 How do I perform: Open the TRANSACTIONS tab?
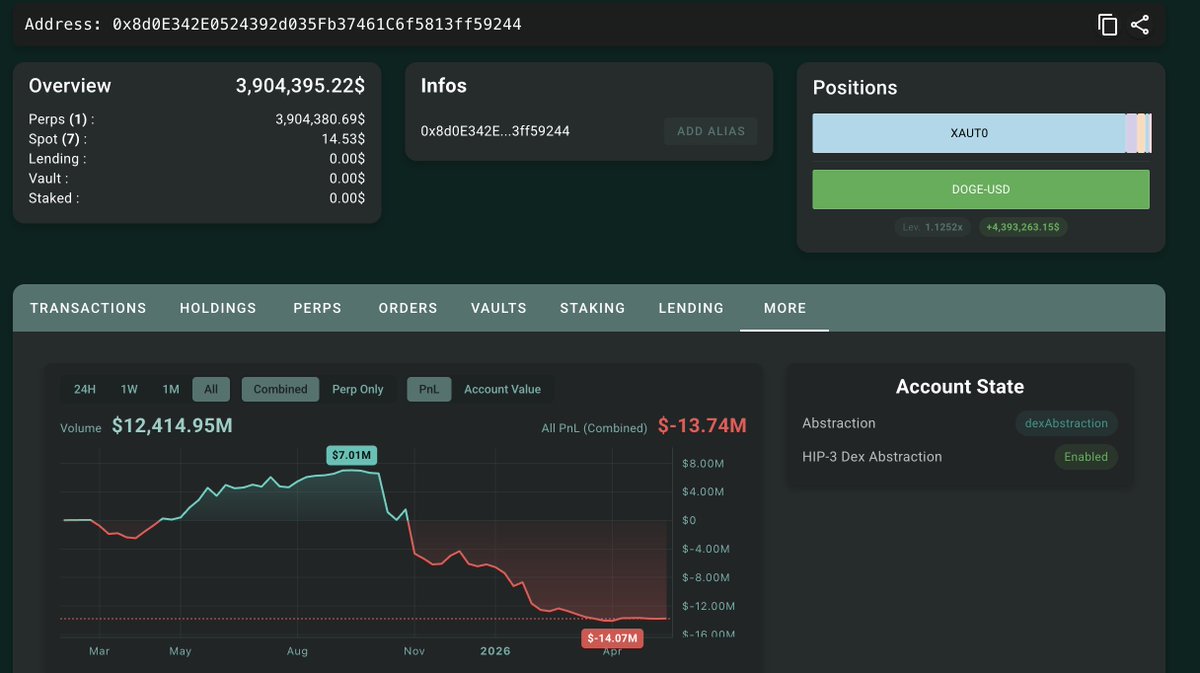pyautogui.click(x=88, y=308)
